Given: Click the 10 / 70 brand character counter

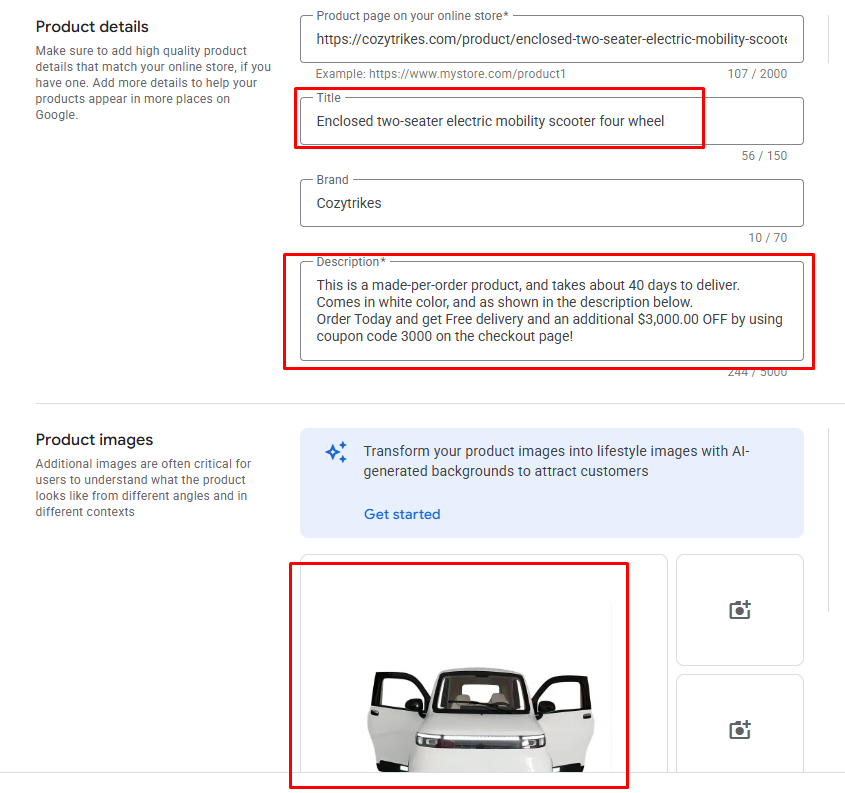Looking at the screenshot, I should 767,238.
